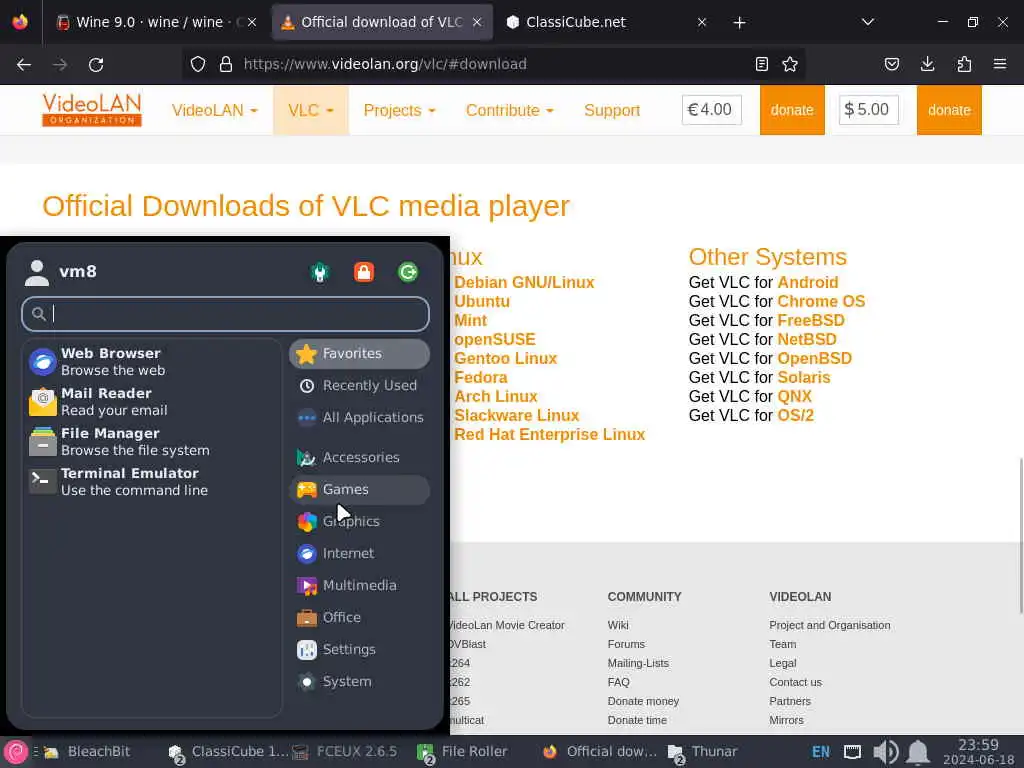This screenshot has width=1024, height=768.
Task: Switch to Wine 9.0 tab
Action: click(155, 22)
